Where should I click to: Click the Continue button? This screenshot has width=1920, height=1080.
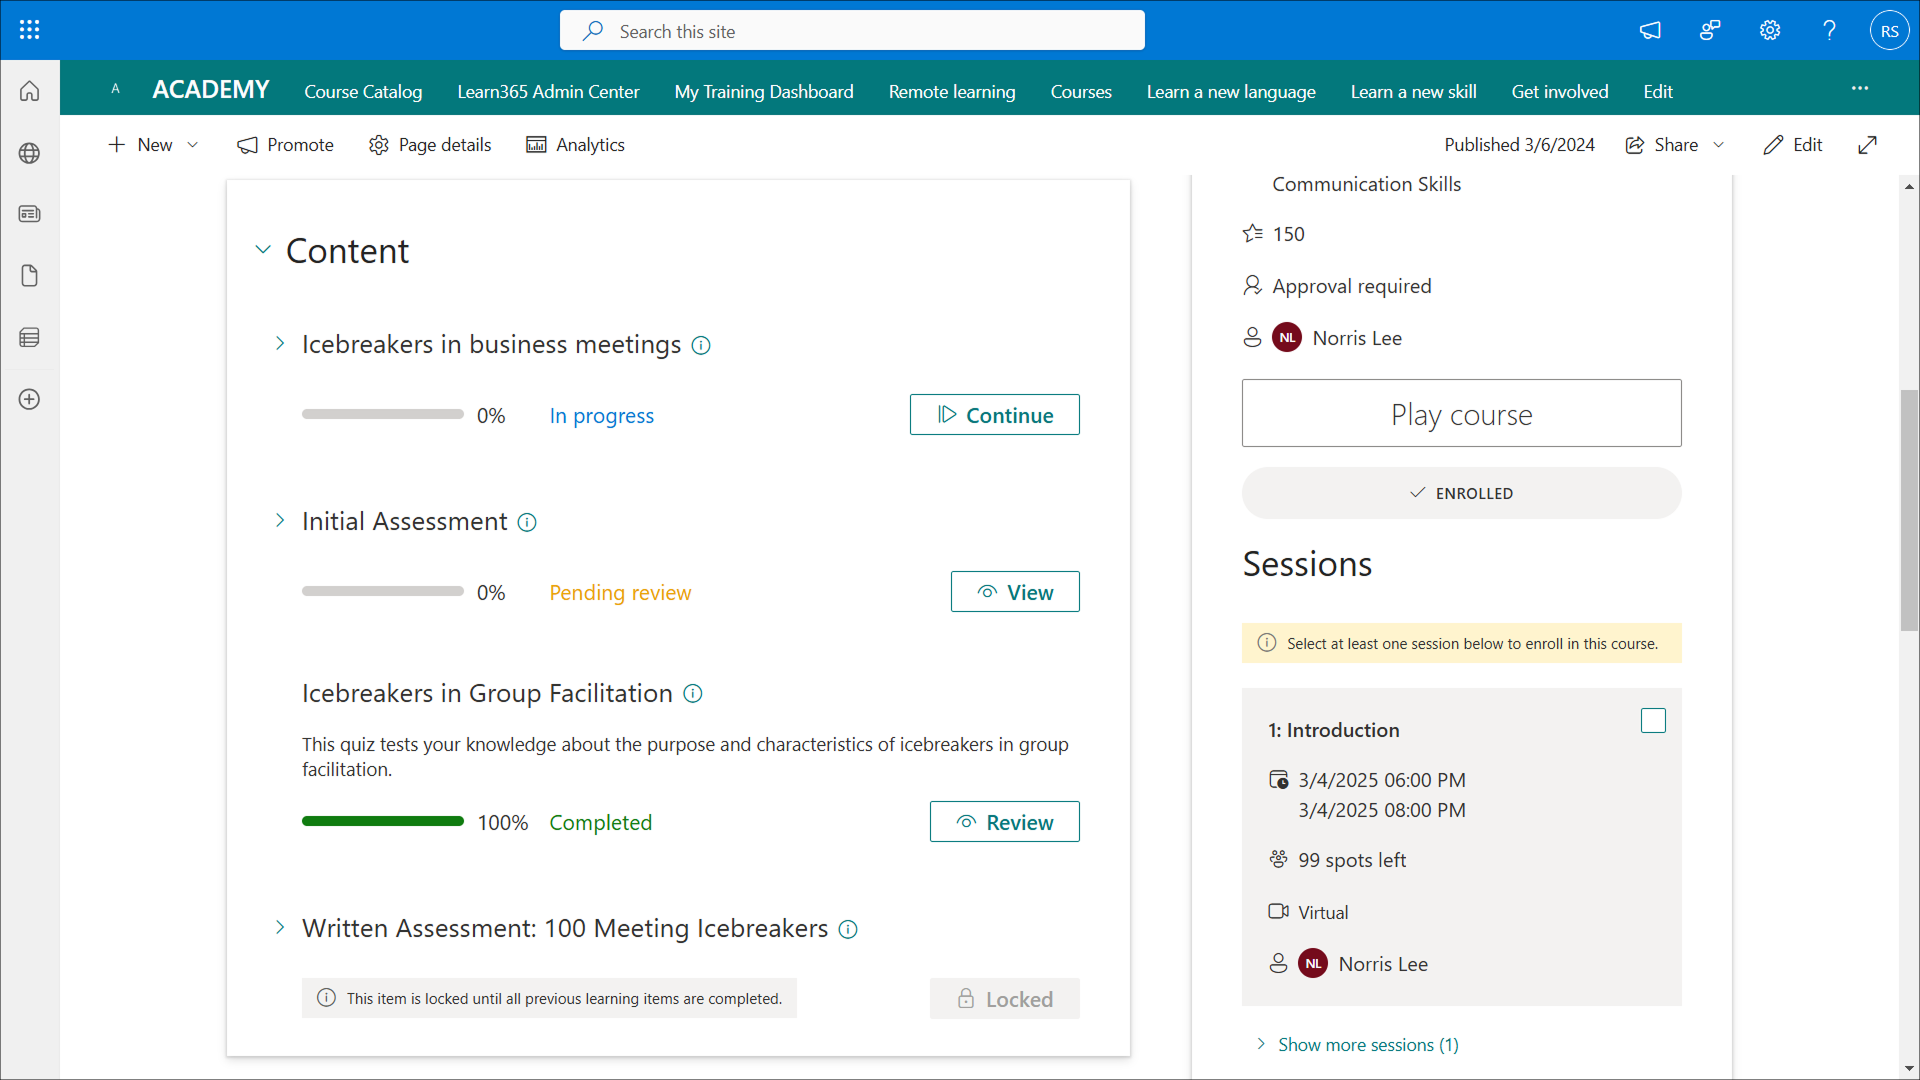994,415
